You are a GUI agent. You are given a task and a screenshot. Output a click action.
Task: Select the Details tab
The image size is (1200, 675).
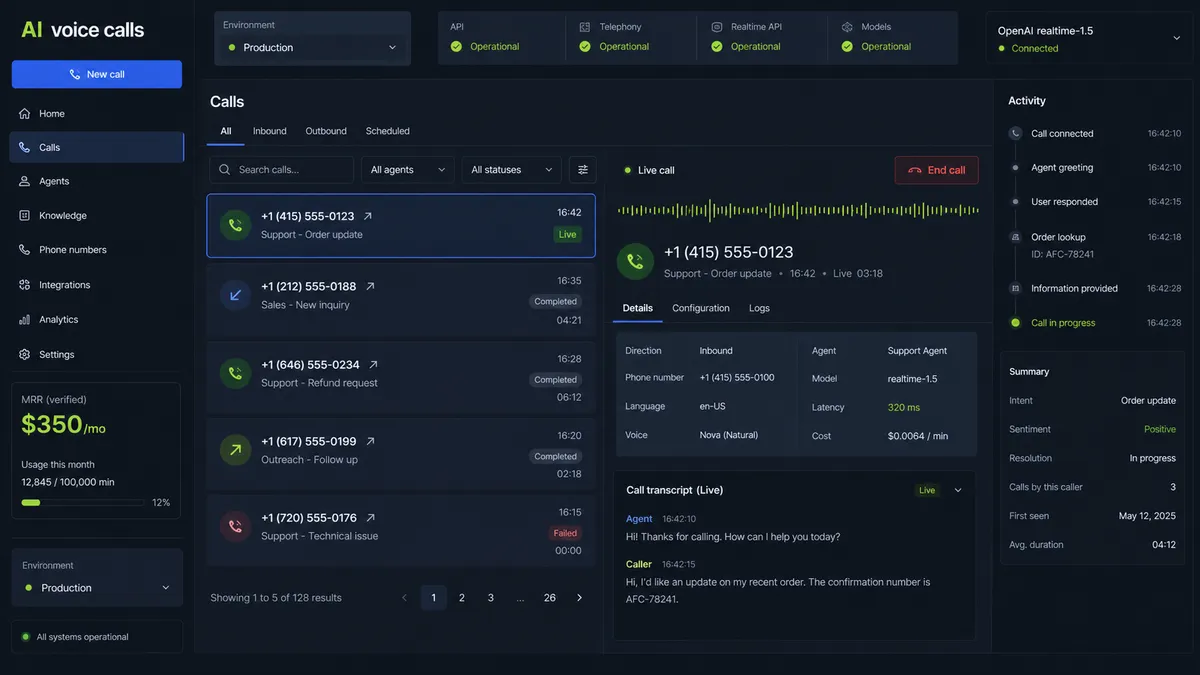(638, 308)
